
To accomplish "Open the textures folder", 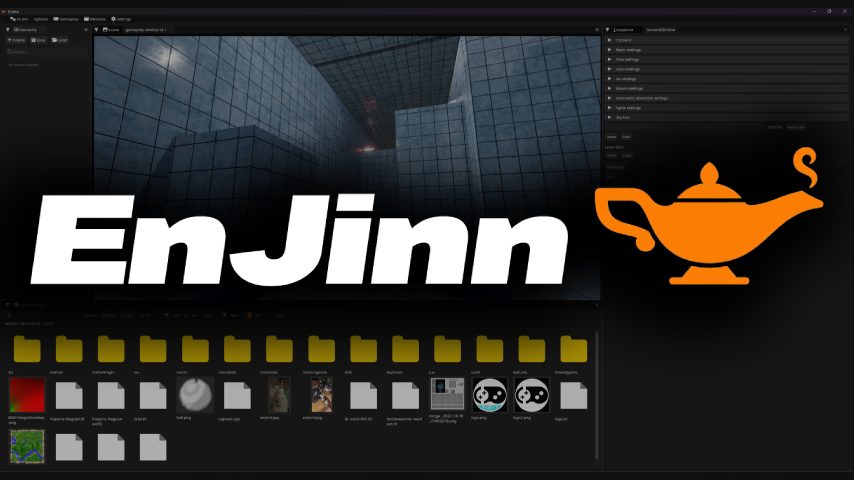I will click(532, 349).
